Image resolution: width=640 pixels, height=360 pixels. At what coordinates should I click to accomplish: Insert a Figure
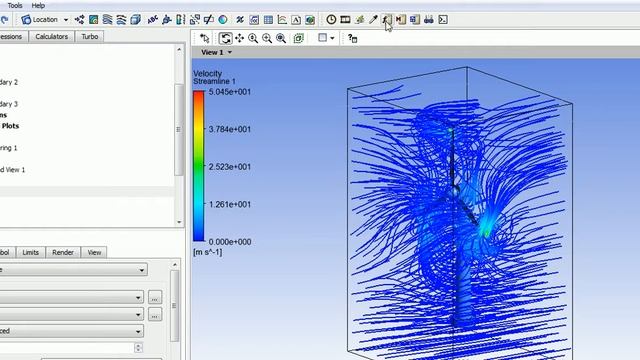click(x=310, y=20)
